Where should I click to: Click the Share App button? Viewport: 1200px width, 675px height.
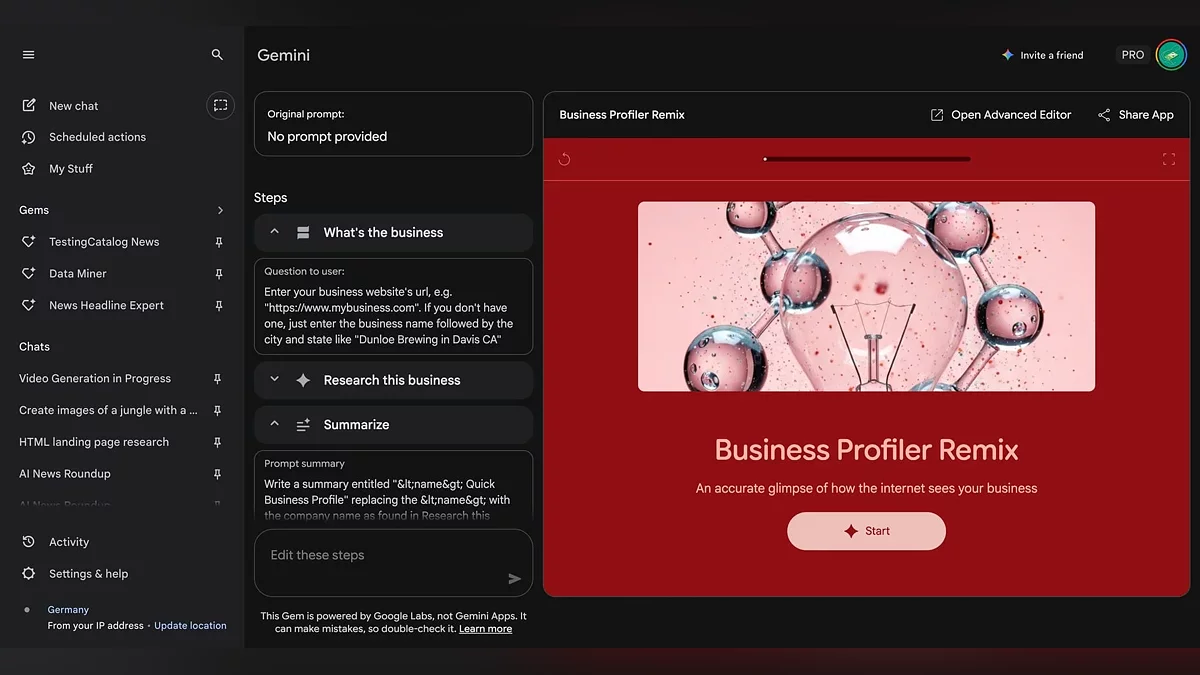pyautogui.click(x=1135, y=115)
